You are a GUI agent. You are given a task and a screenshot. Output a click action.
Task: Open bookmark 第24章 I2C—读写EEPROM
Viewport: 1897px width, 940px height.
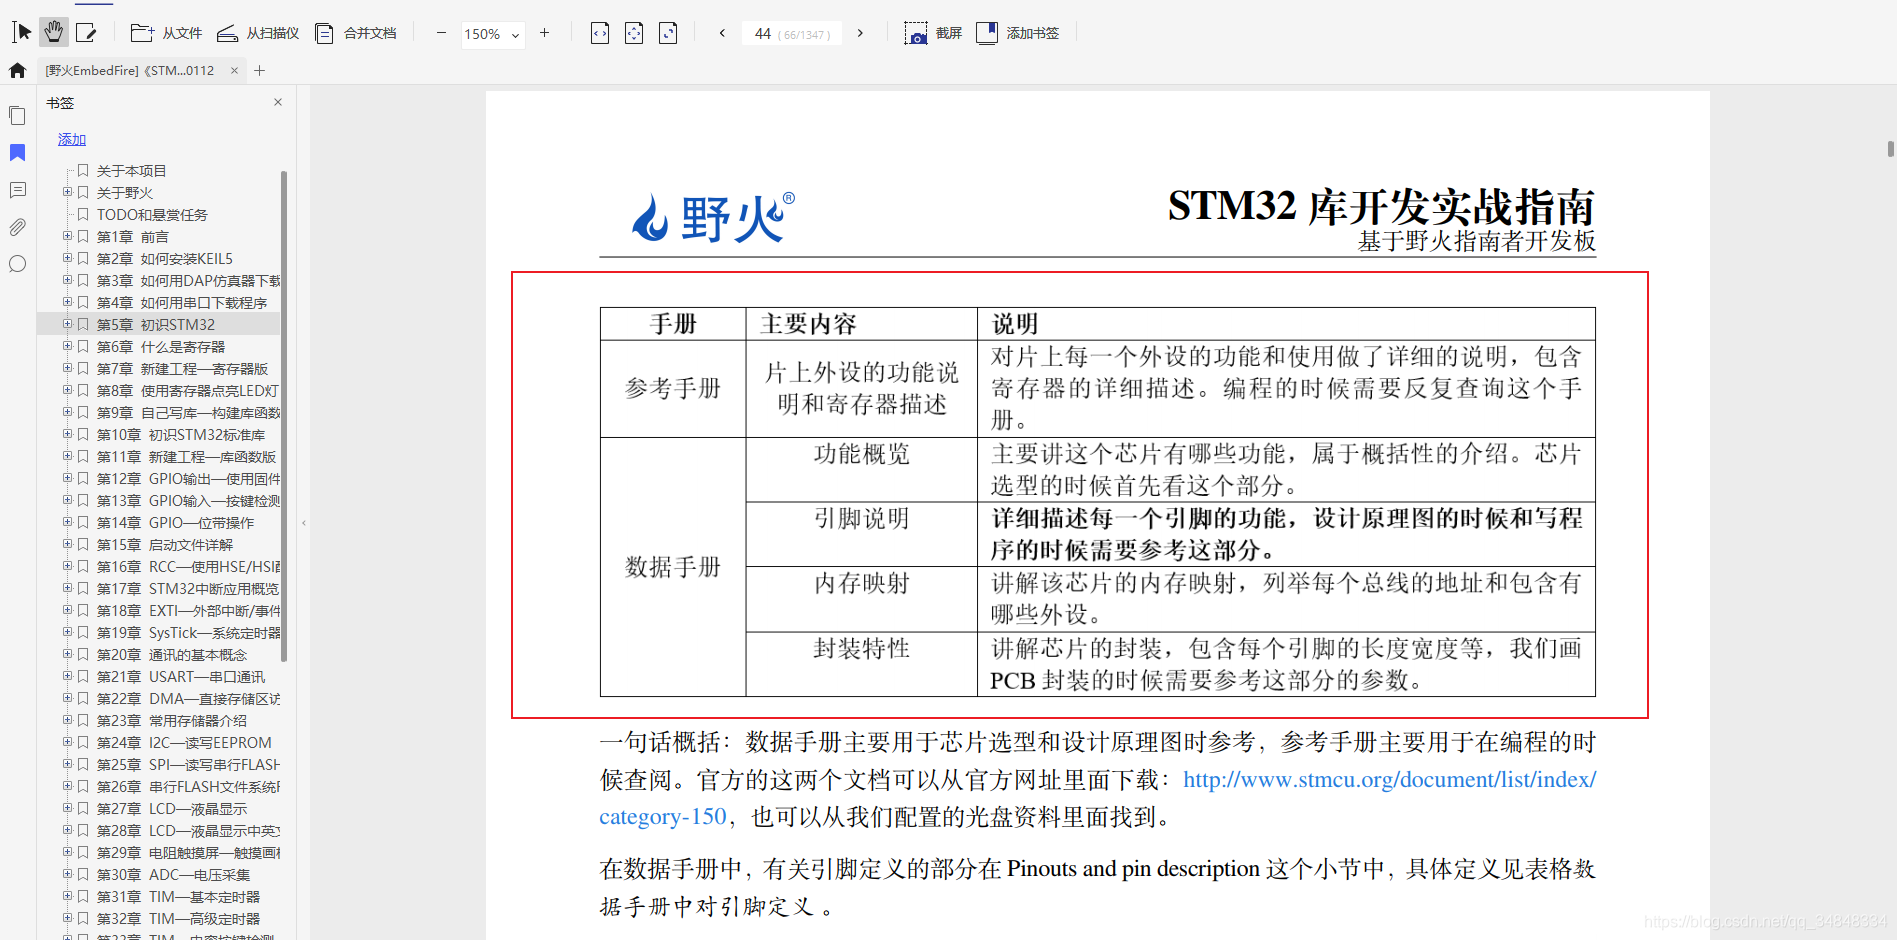(184, 743)
